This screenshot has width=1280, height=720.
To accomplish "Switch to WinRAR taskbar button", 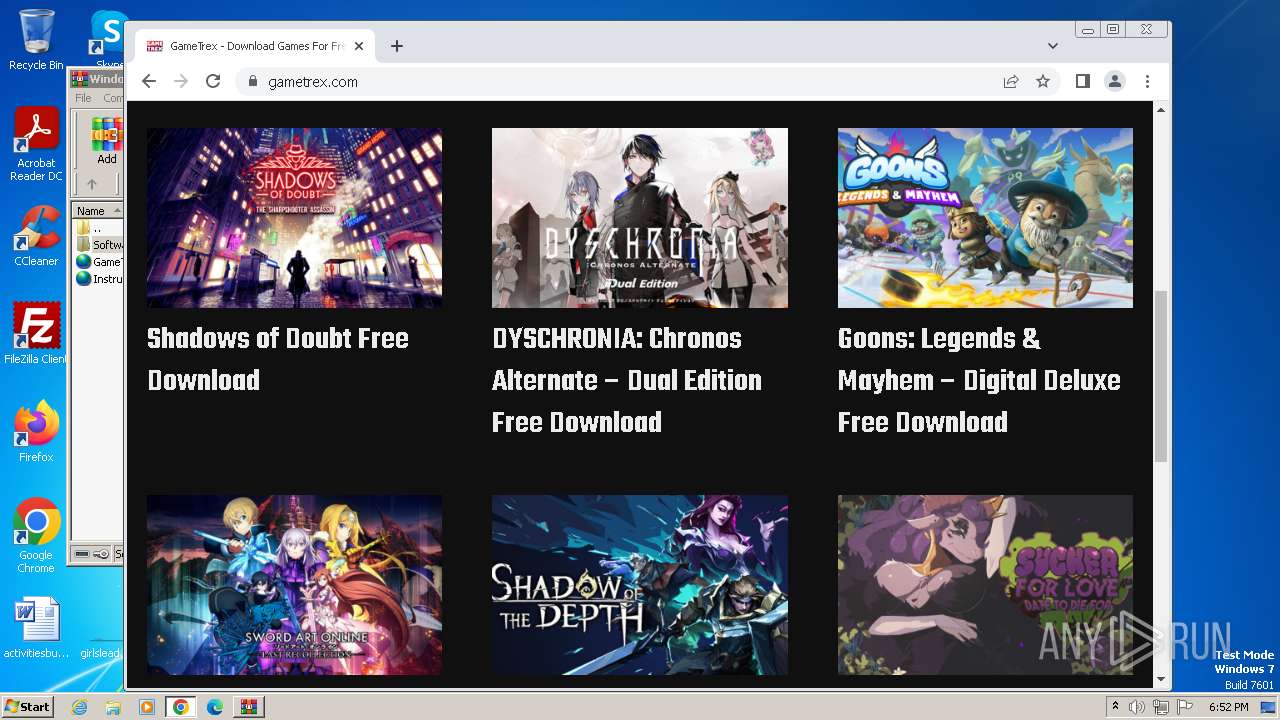I will tap(249, 707).
